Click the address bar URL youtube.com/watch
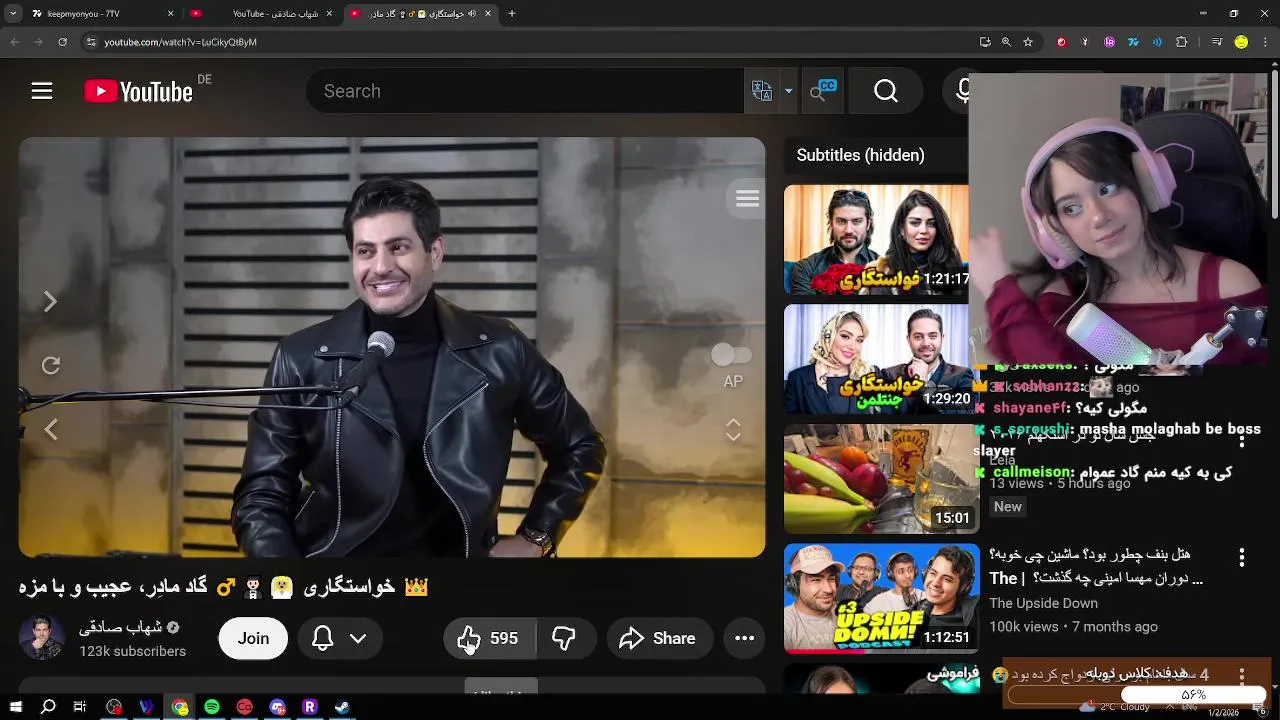This screenshot has height=720, width=1280. 180,42
